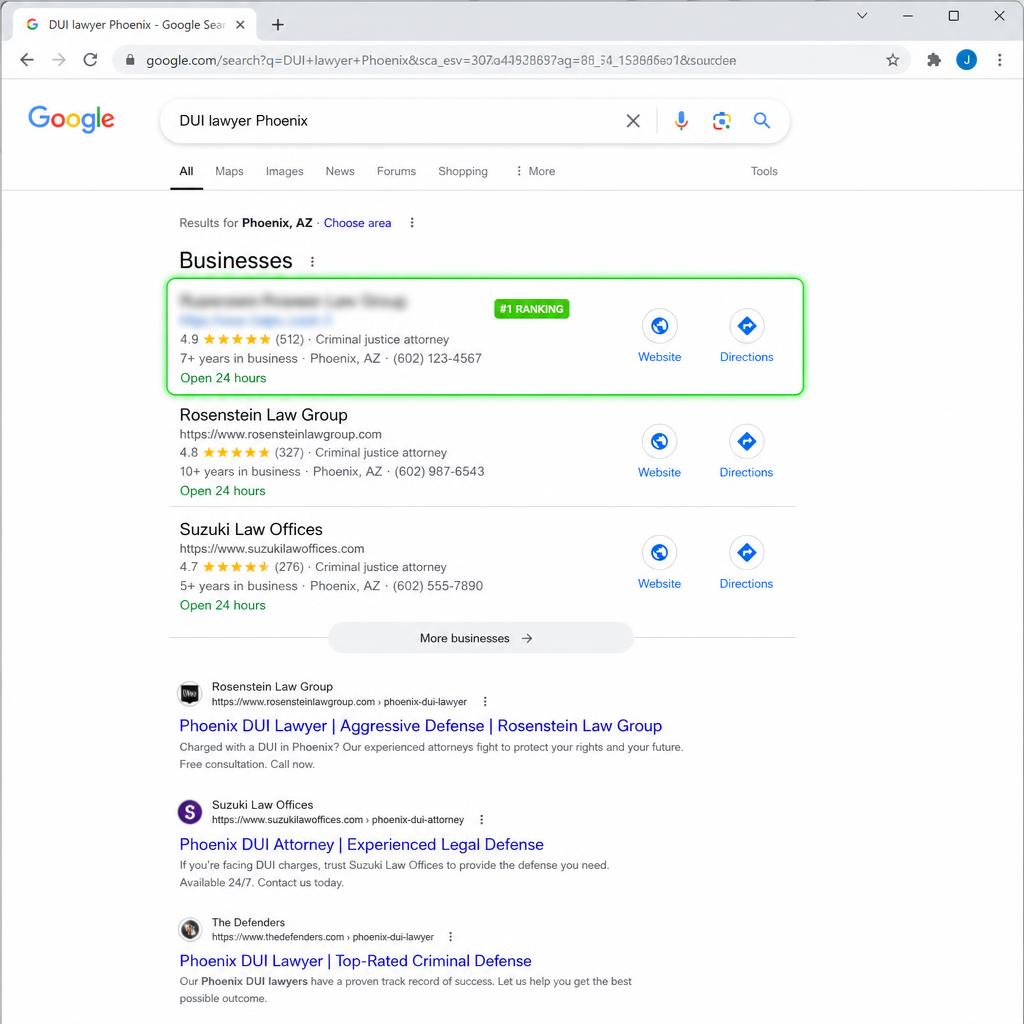Viewport: 1024px width, 1024px height.
Task: Click the More businesses button
Action: [x=481, y=638]
